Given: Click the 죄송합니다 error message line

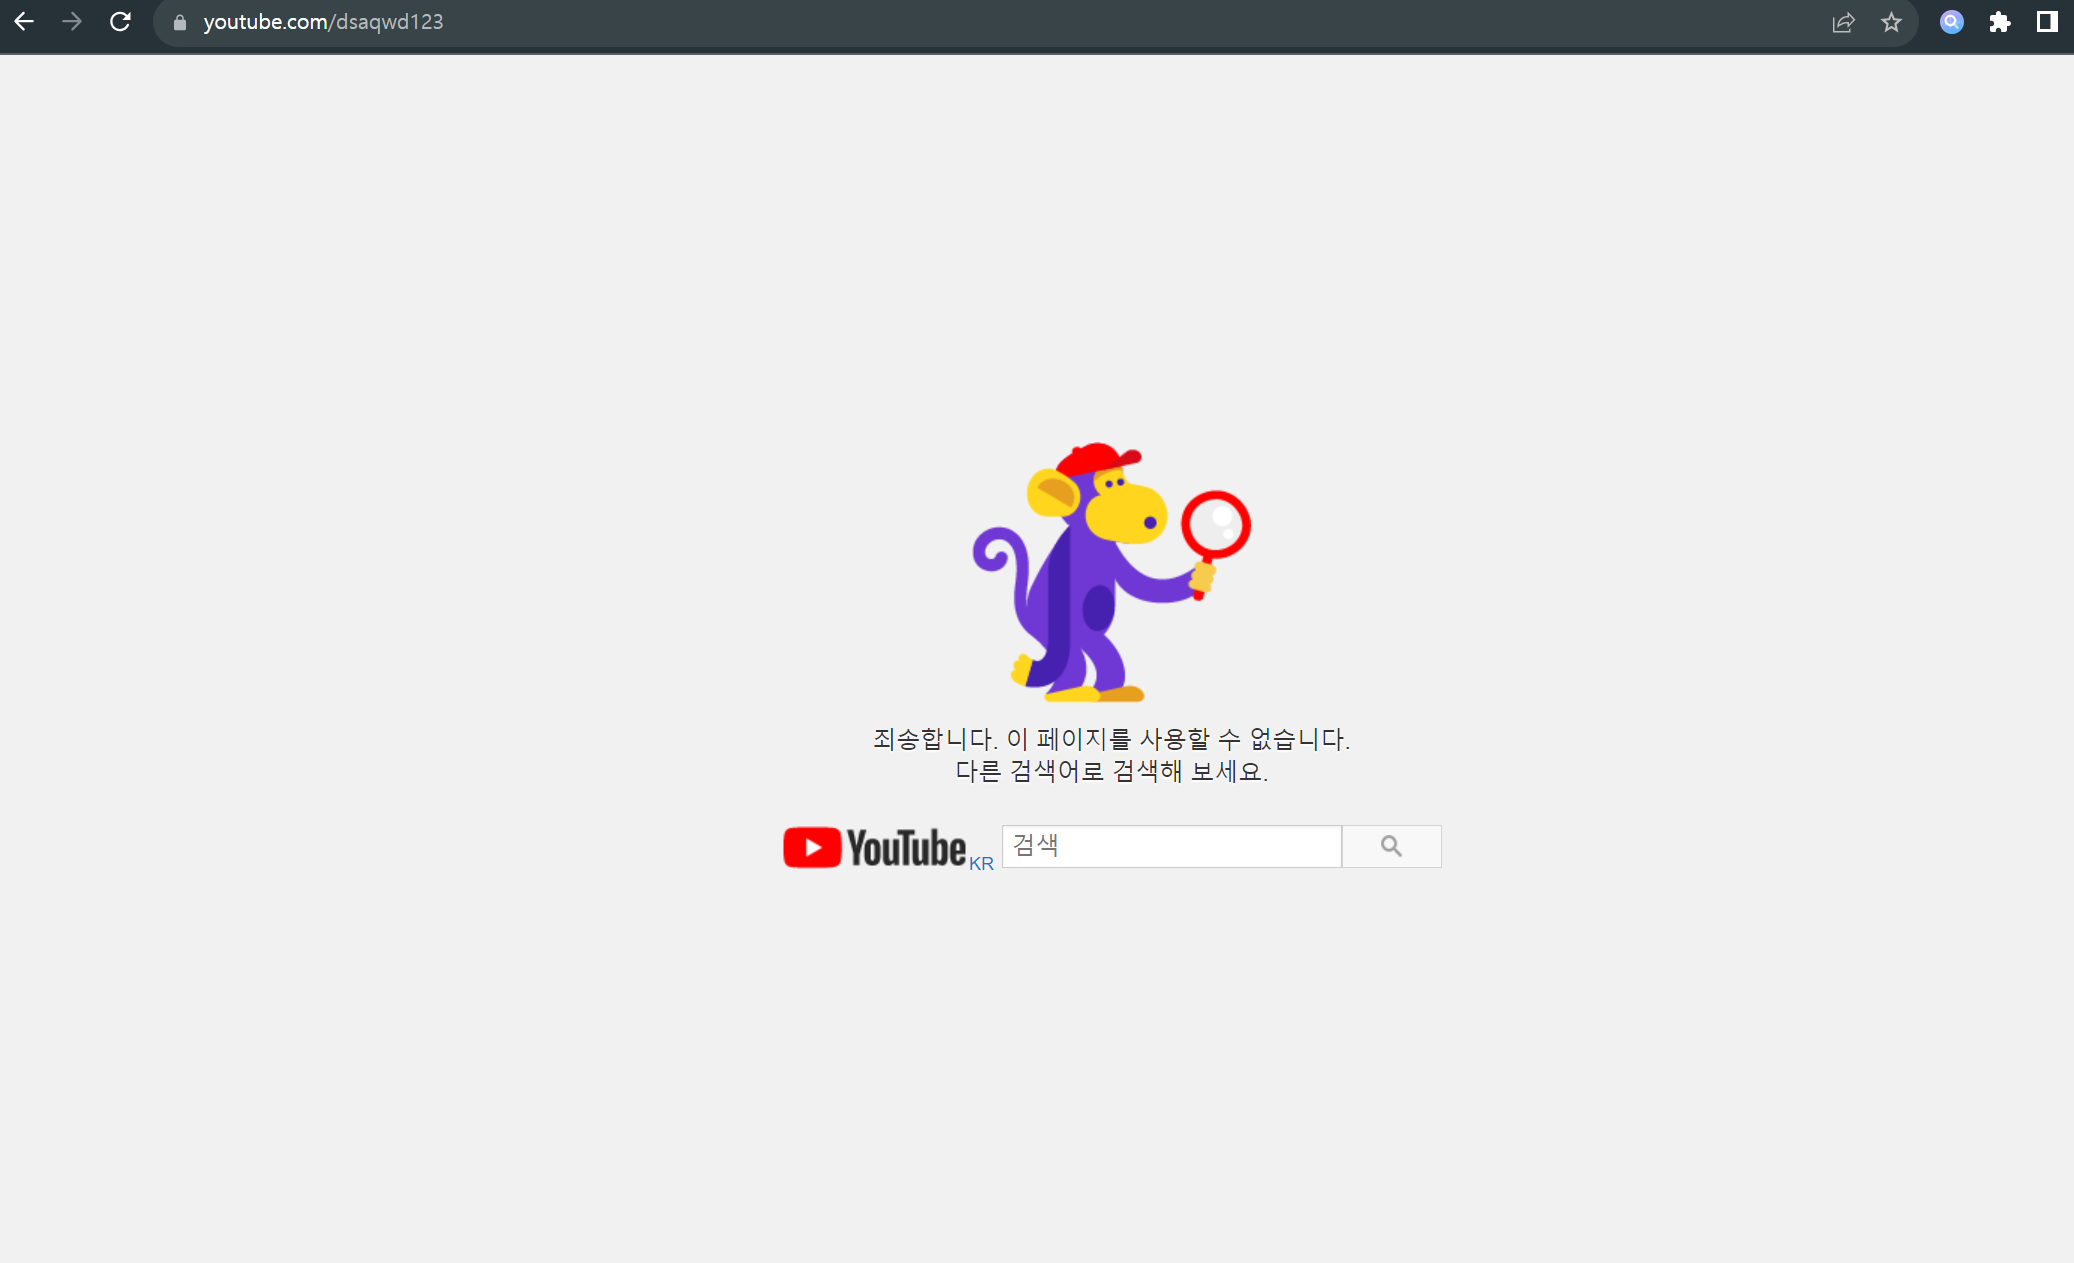Looking at the screenshot, I should (1111, 739).
